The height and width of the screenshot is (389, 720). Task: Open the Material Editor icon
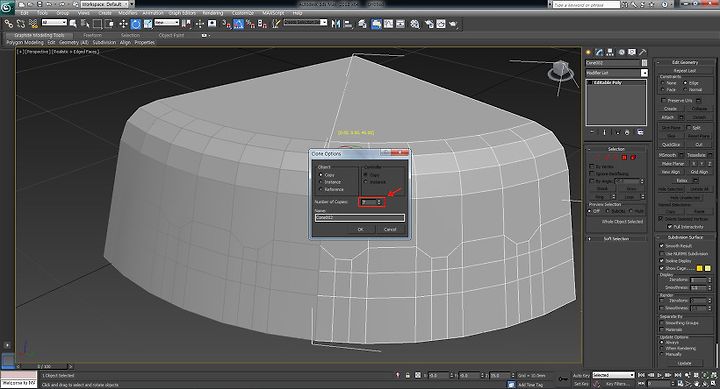pos(415,23)
